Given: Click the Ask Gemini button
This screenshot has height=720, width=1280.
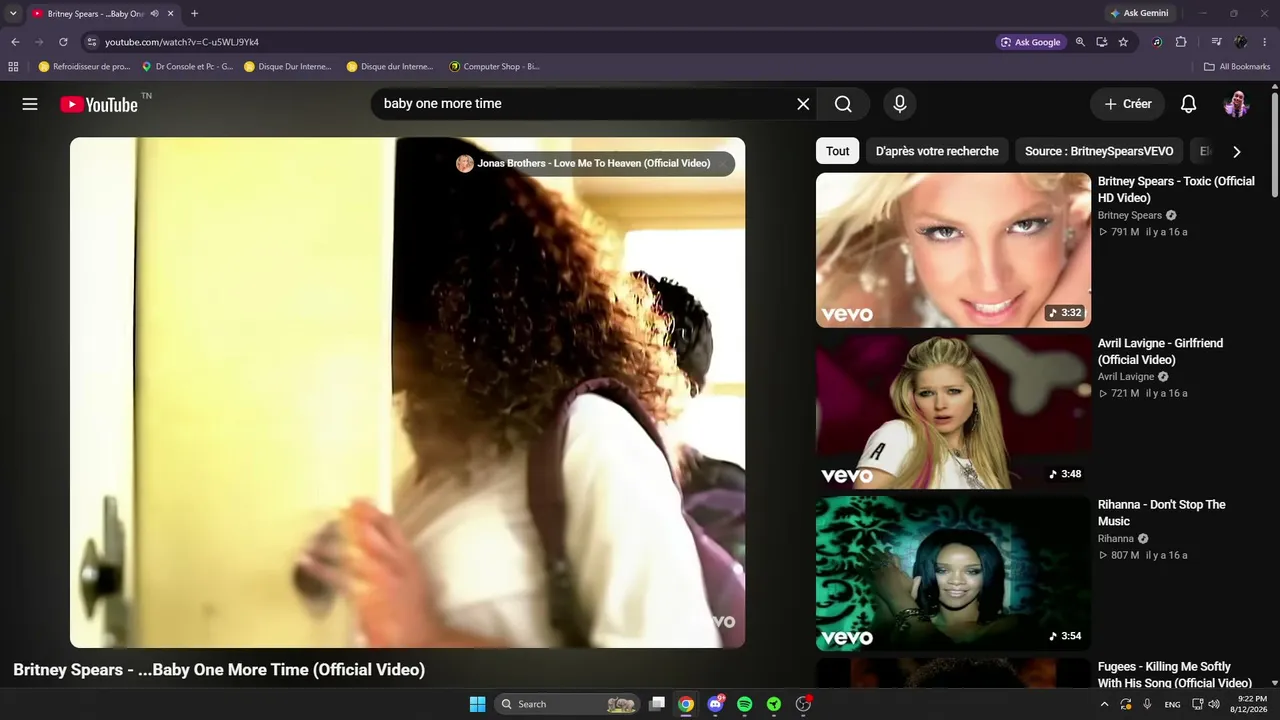Looking at the screenshot, I should pyautogui.click(x=1139, y=14).
